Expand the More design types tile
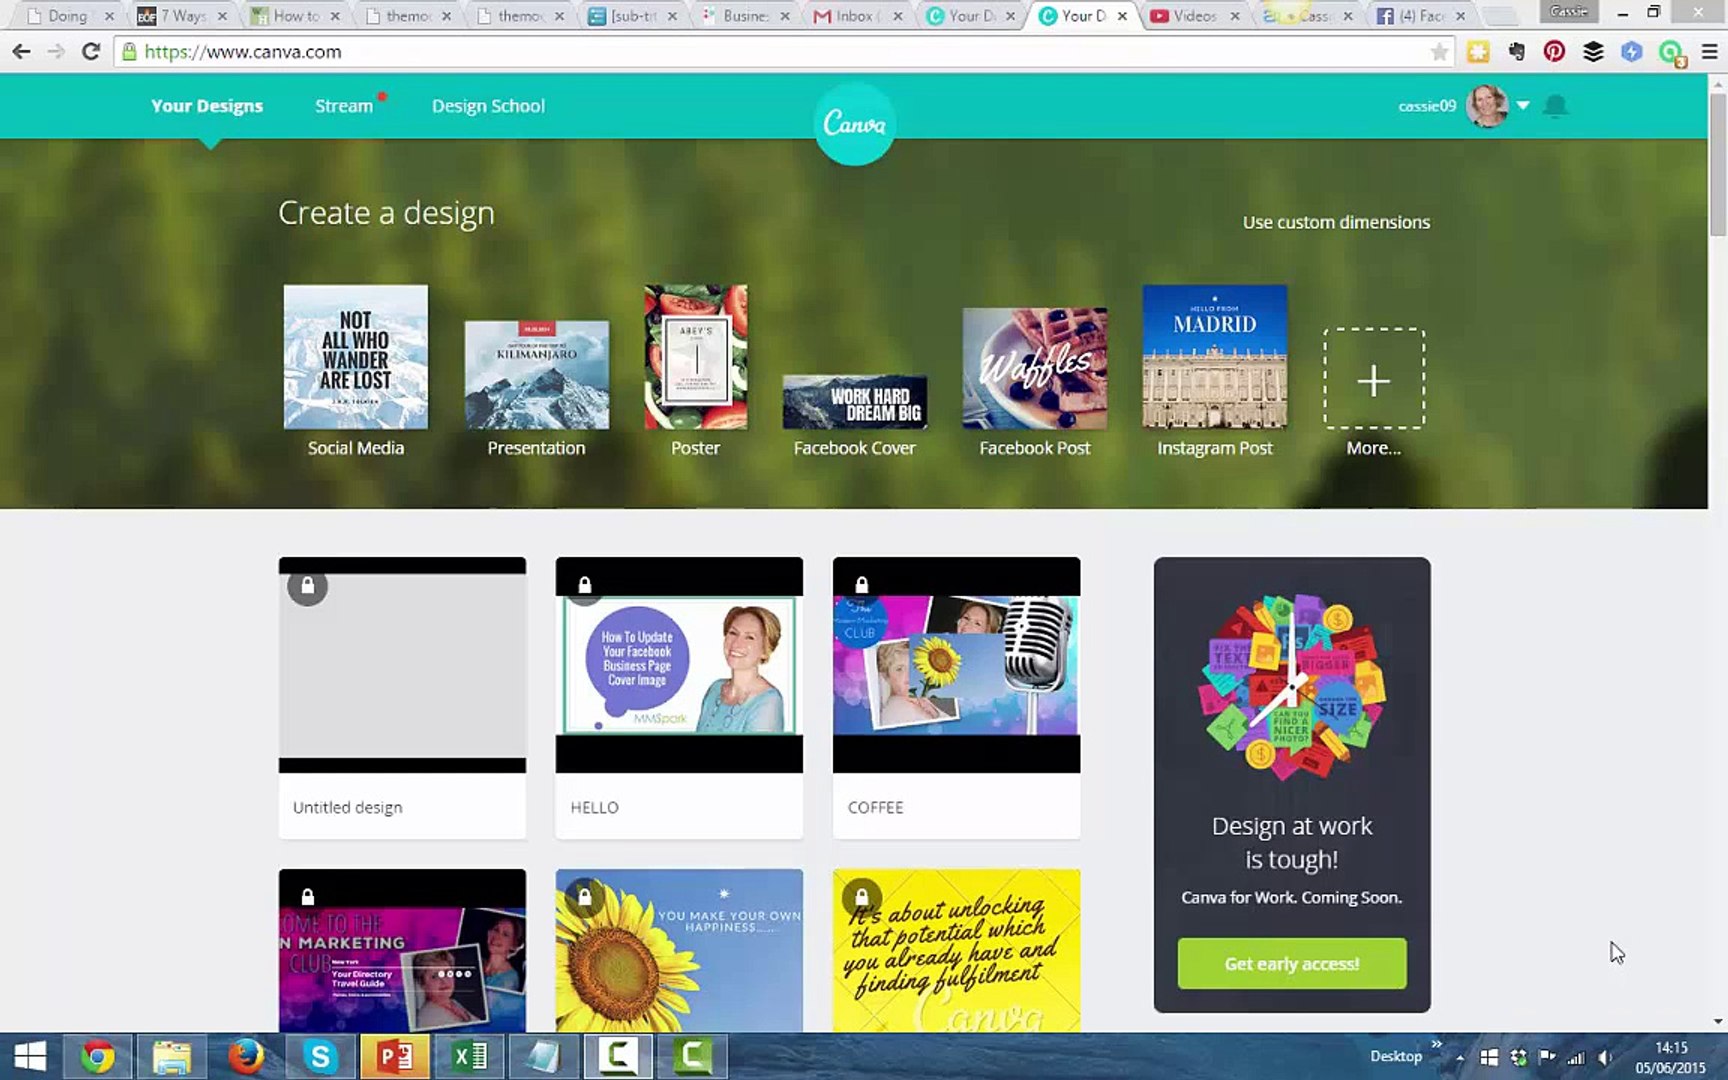 (1373, 381)
